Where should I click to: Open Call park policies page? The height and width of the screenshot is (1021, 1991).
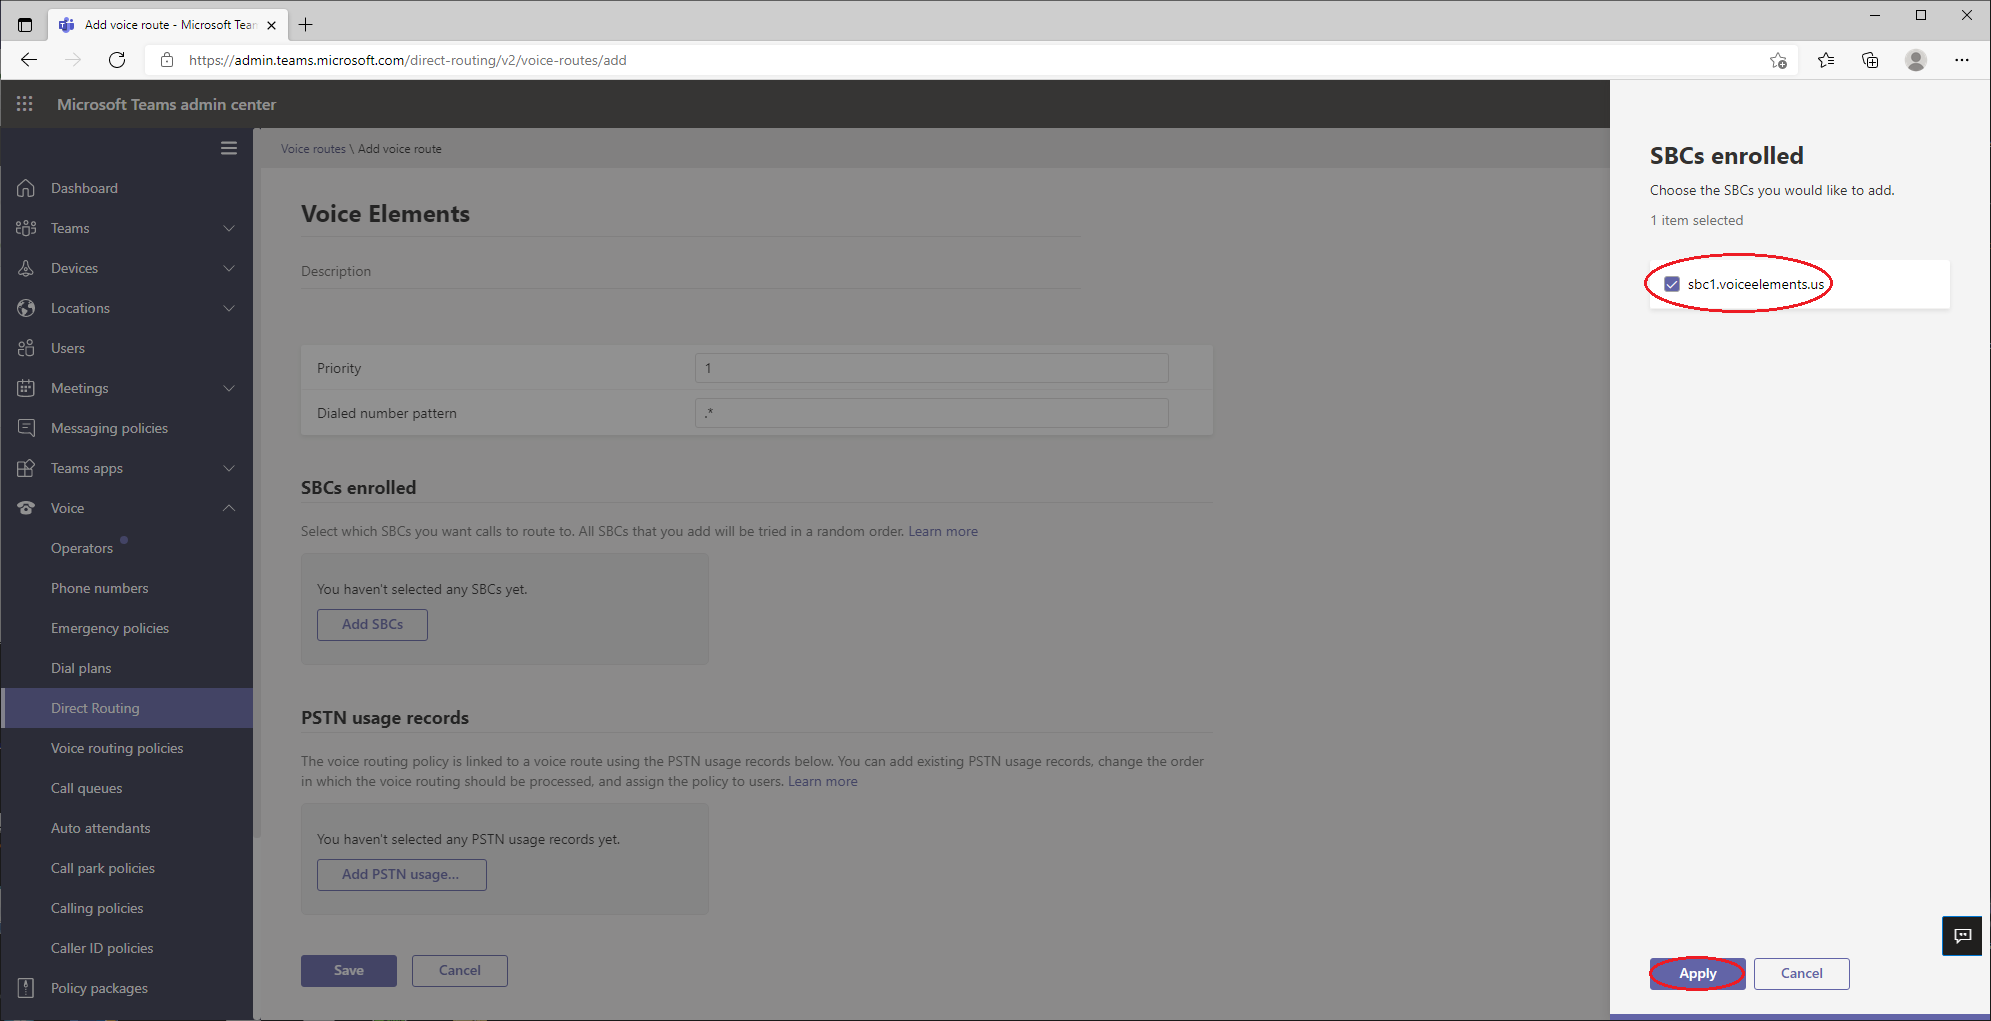pyautogui.click(x=103, y=868)
